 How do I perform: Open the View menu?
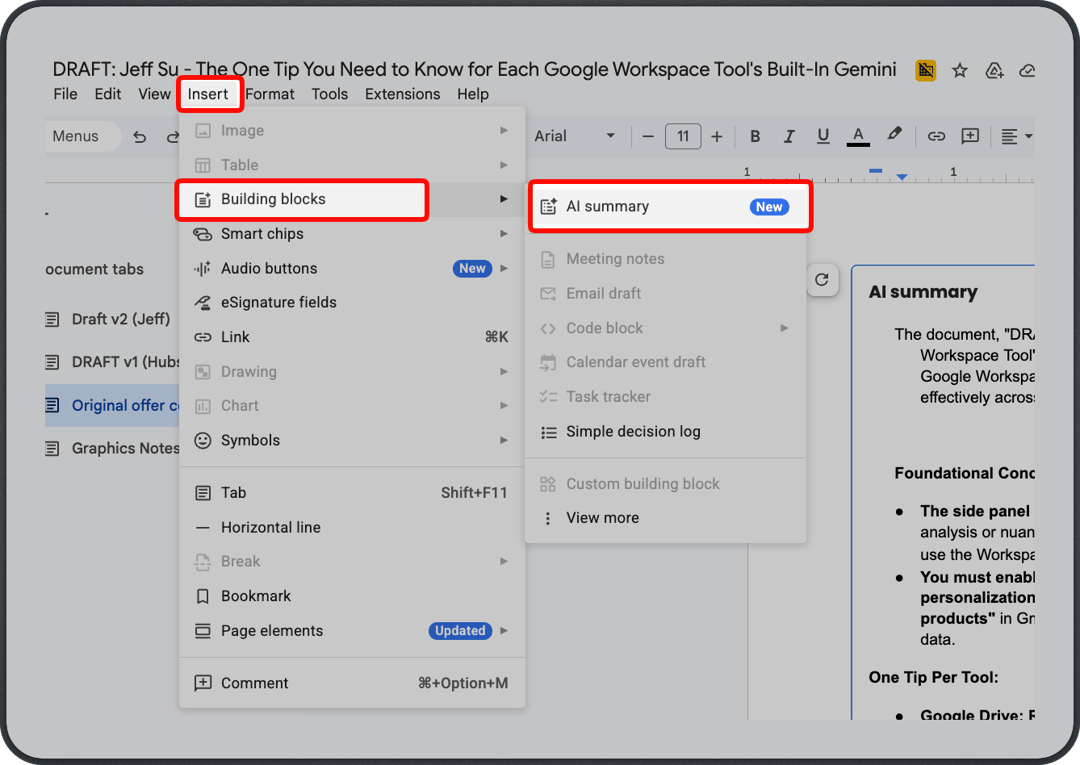point(154,94)
